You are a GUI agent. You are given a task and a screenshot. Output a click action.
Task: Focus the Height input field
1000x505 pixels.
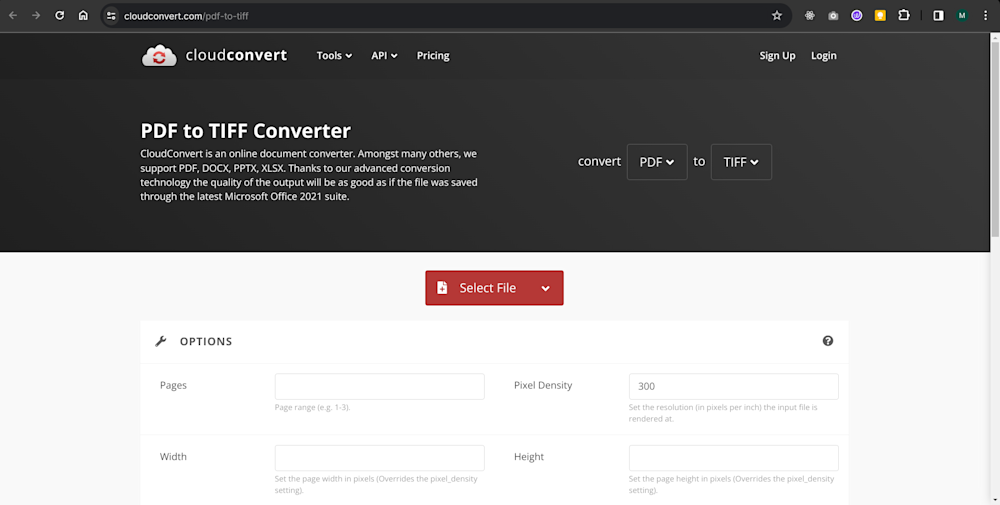[733, 458]
